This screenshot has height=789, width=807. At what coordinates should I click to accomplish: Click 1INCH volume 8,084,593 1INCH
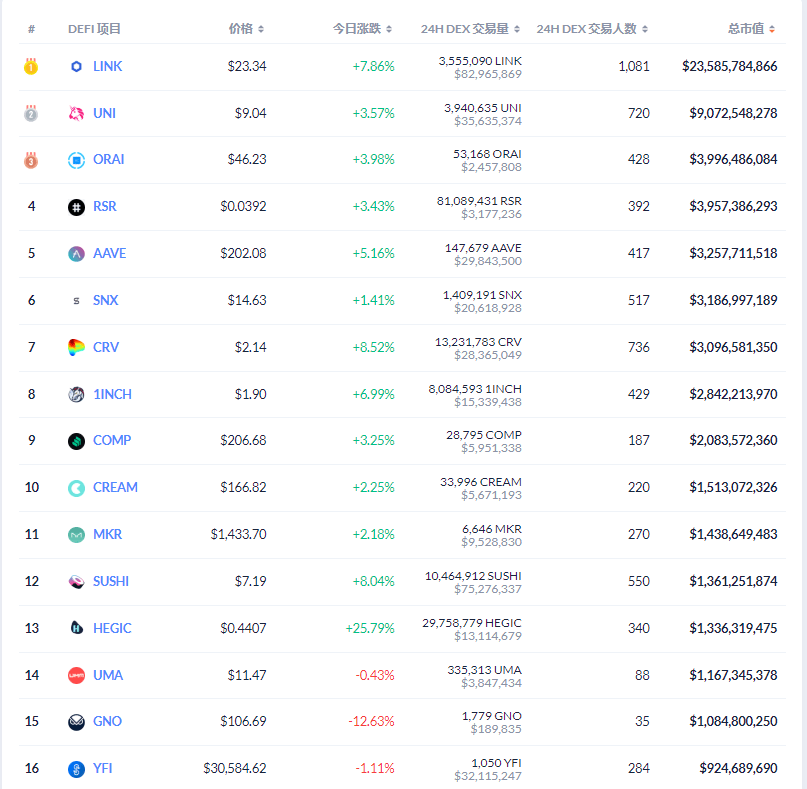tap(475, 389)
